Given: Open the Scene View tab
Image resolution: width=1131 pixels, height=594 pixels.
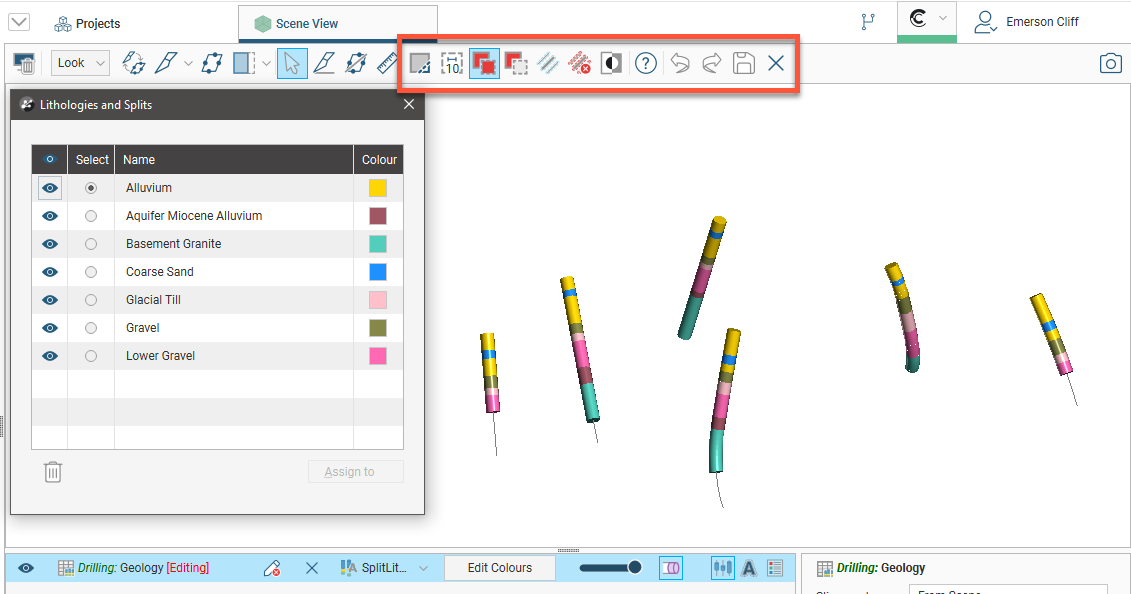Looking at the screenshot, I should point(307,23).
